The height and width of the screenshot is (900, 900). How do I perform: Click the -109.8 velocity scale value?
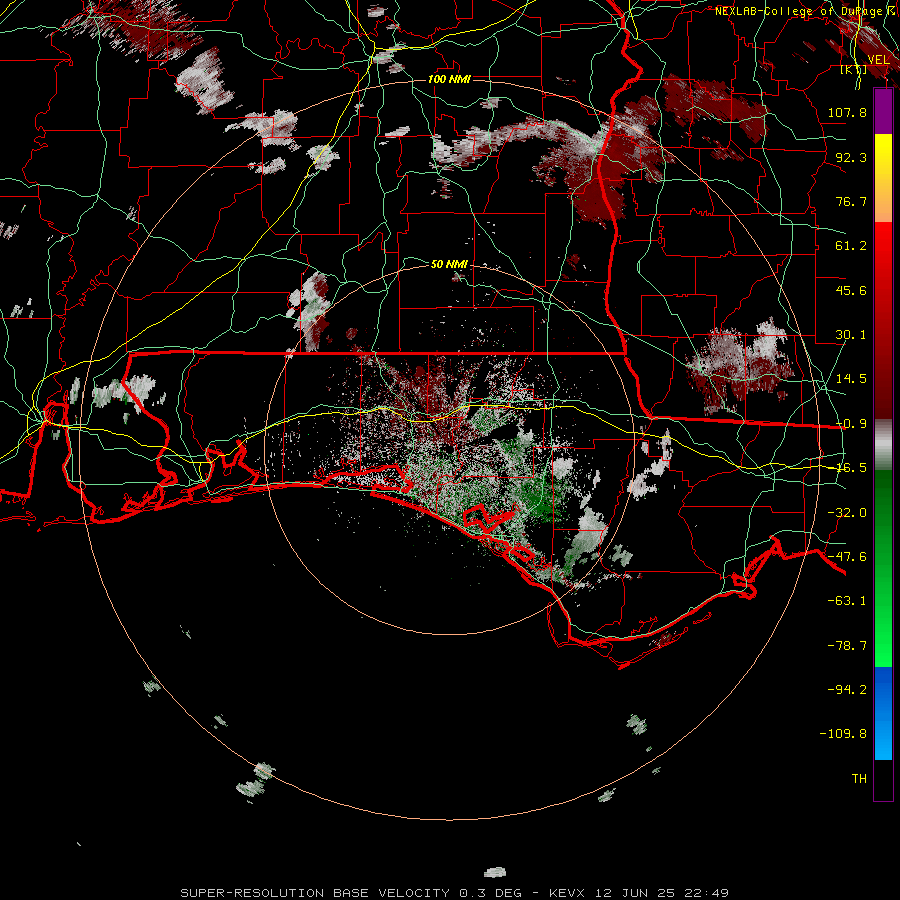(x=843, y=734)
